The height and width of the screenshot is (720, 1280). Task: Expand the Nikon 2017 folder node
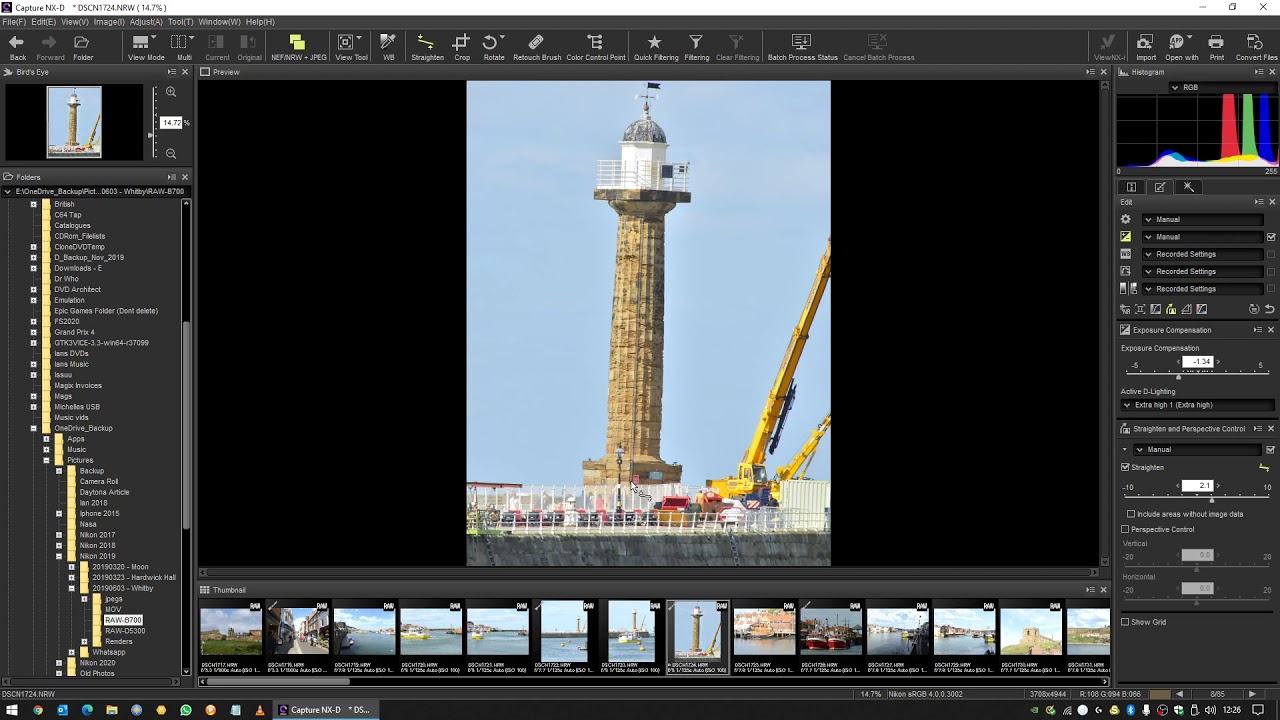tap(59, 535)
